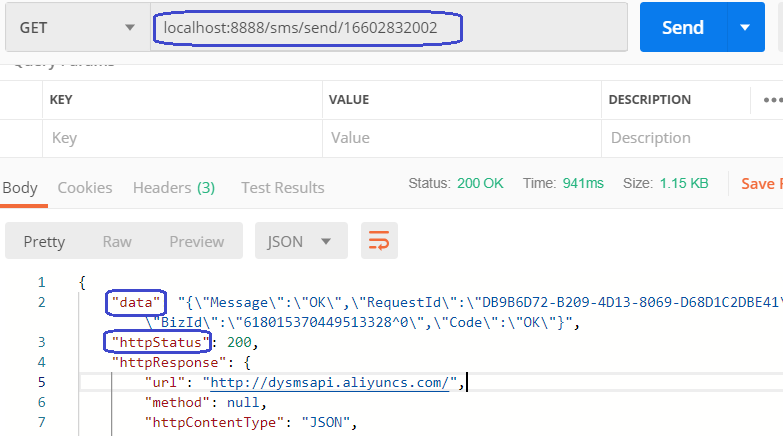Select the Raw view mode
The image size is (783, 436).
pos(117,242)
